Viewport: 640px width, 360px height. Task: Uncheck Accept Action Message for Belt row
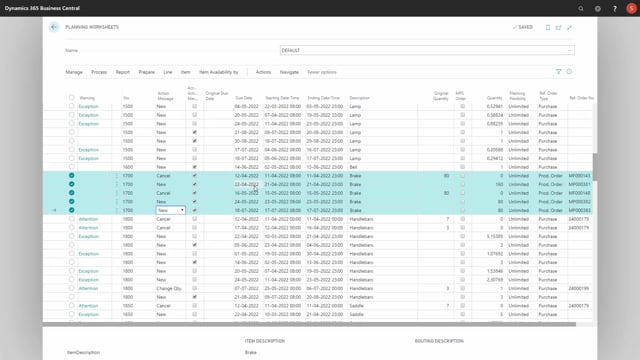[195, 167]
